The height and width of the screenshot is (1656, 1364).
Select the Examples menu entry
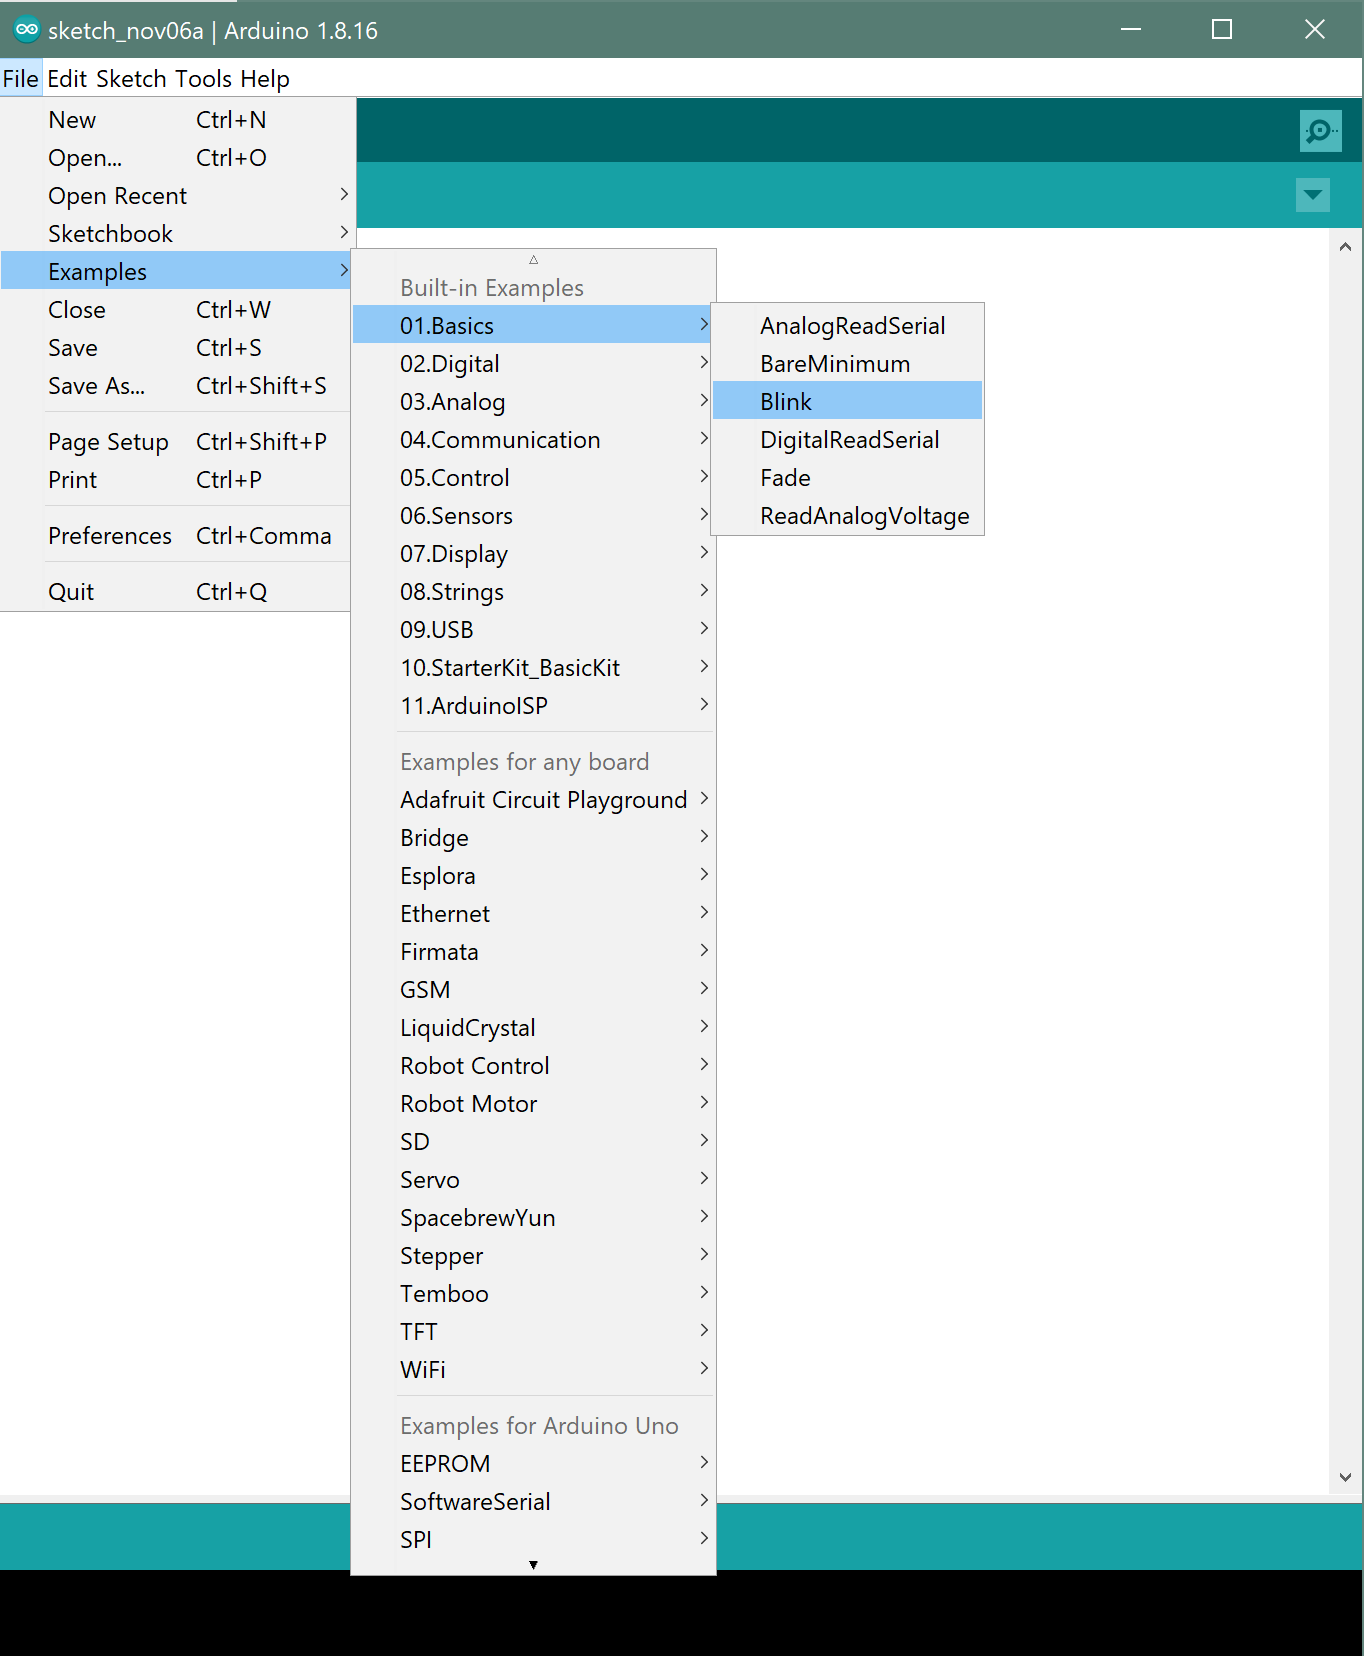click(176, 272)
